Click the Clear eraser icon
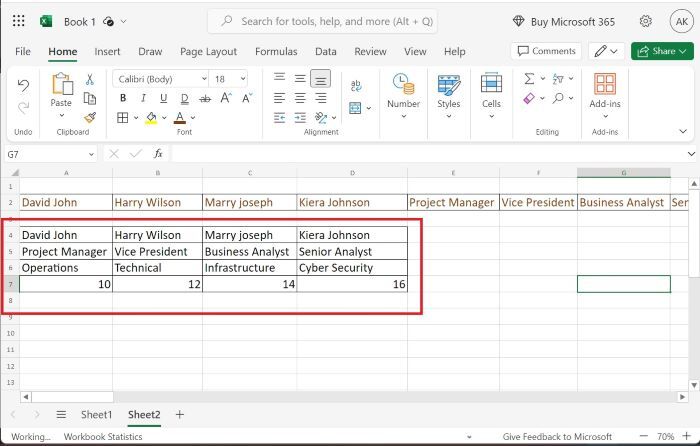The height and width of the screenshot is (446, 700). point(529,98)
